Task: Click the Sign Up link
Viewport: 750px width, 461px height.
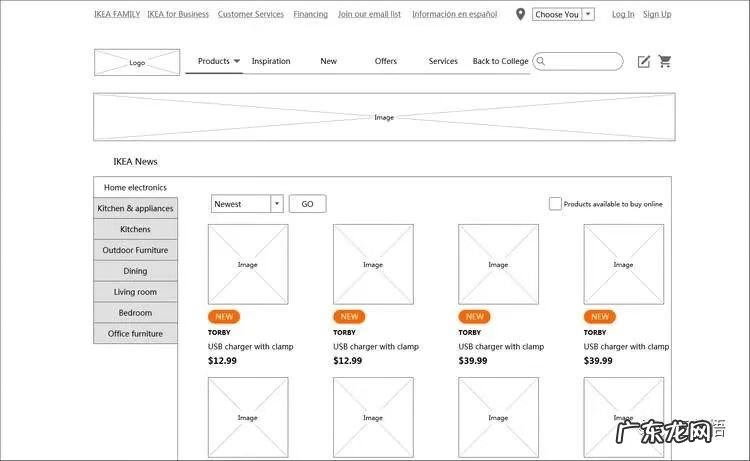Action: [657, 14]
